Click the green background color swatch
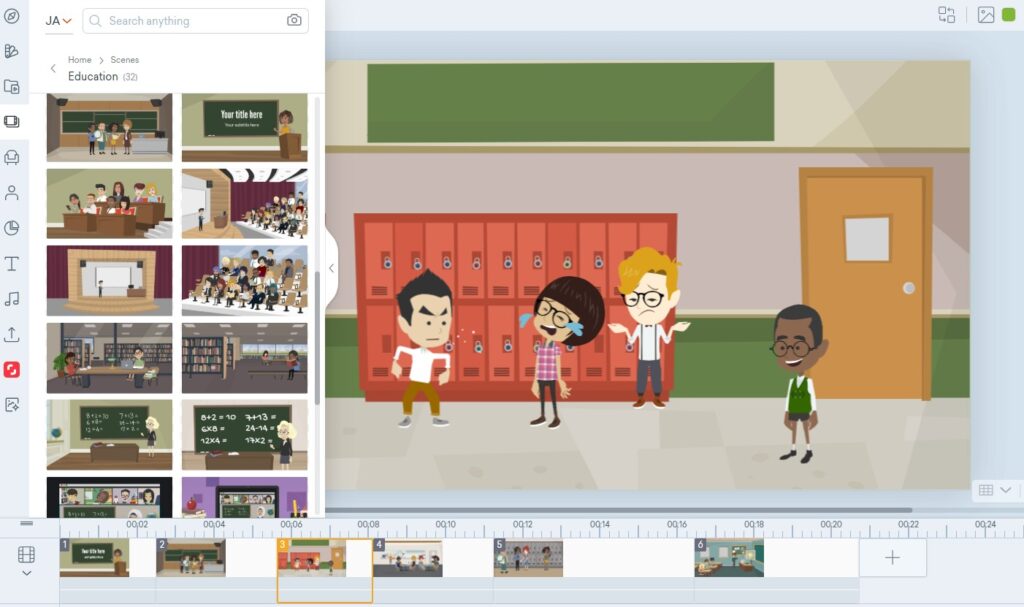1024x607 pixels. tap(1008, 15)
